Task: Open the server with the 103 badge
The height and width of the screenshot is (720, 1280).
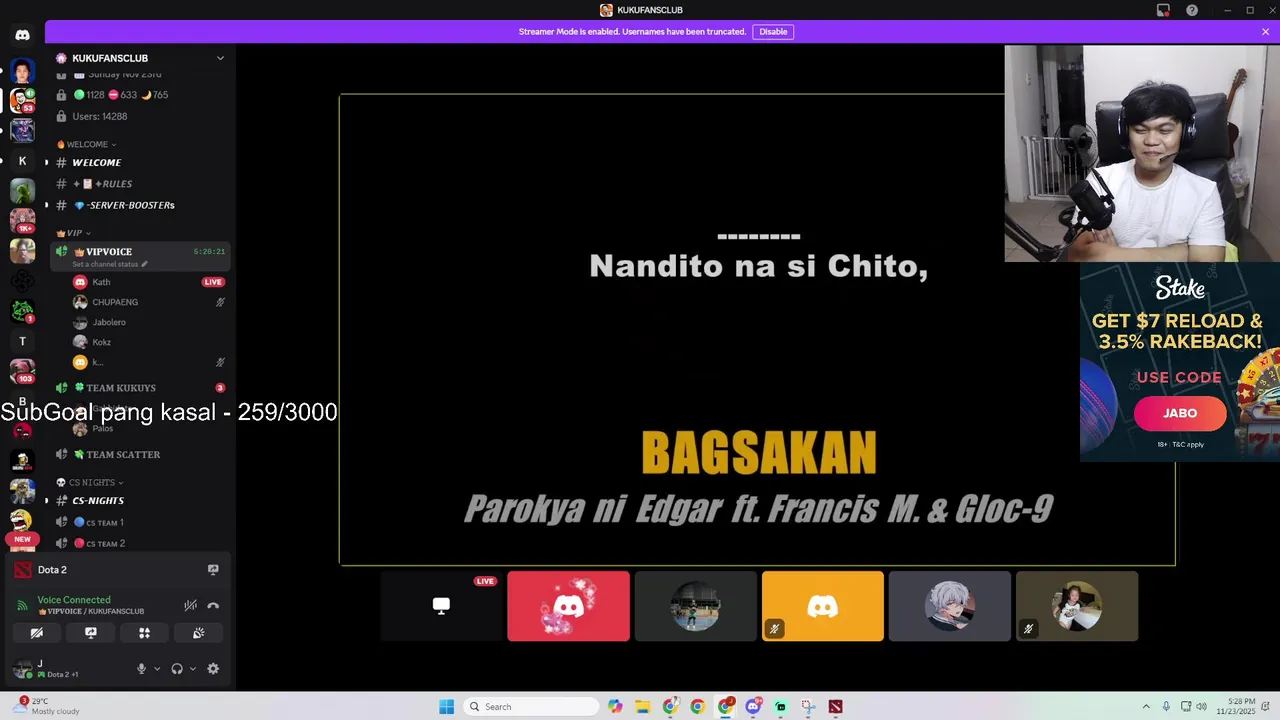Action: pyautogui.click(x=22, y=371)
